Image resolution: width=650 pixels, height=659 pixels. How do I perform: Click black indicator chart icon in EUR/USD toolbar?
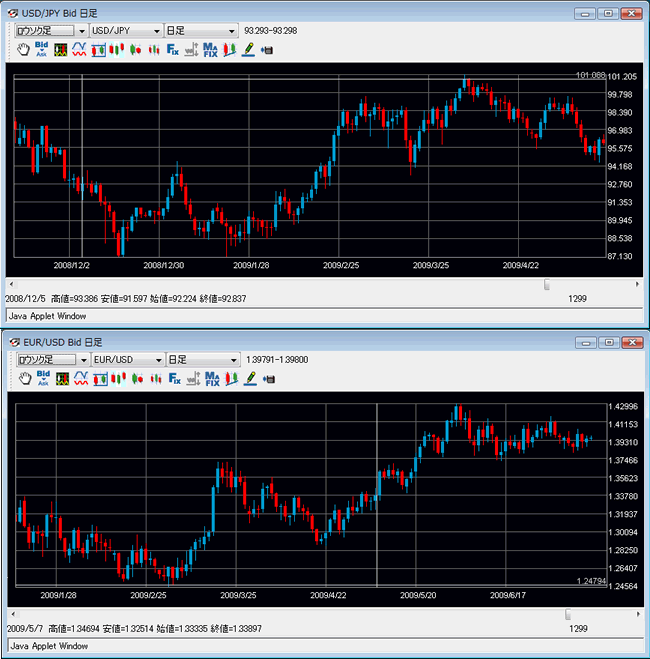click(63, 379)
